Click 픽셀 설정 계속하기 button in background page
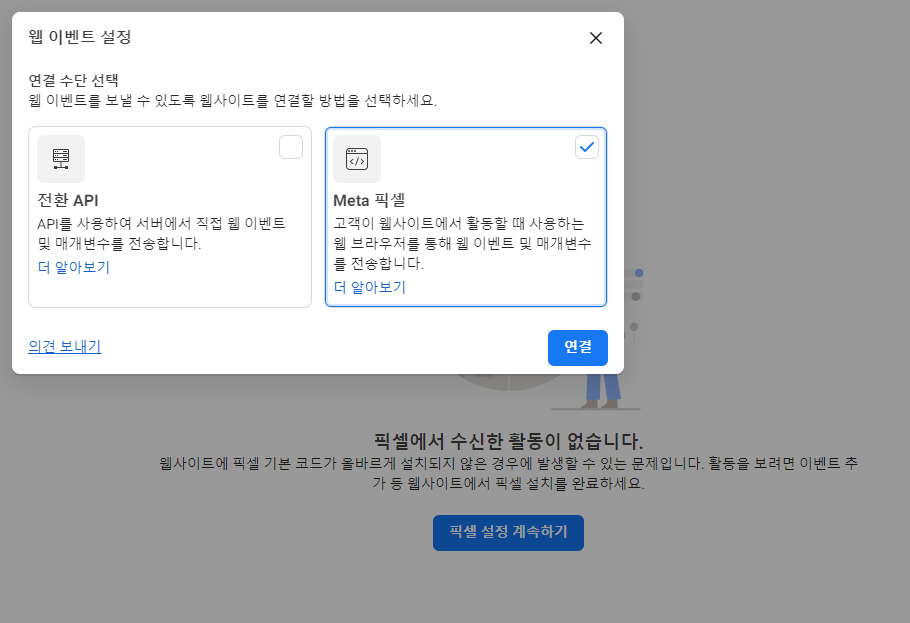Viewport: 910px width, 623px height. pos(508,532)
